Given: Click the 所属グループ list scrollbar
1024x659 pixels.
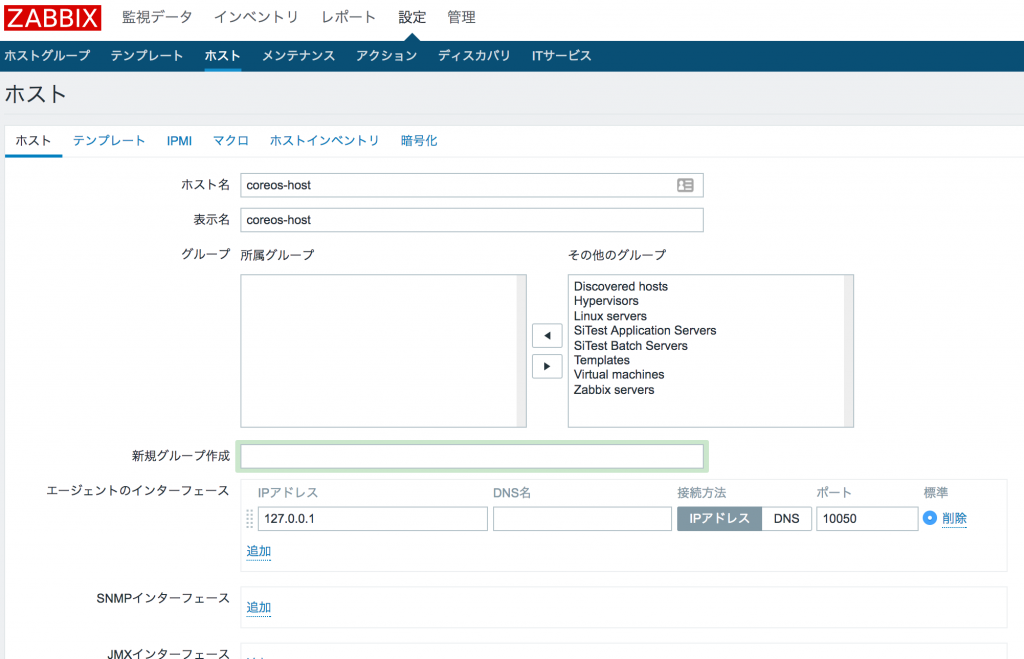Looking at the screenshot, I should pos(521,351).
